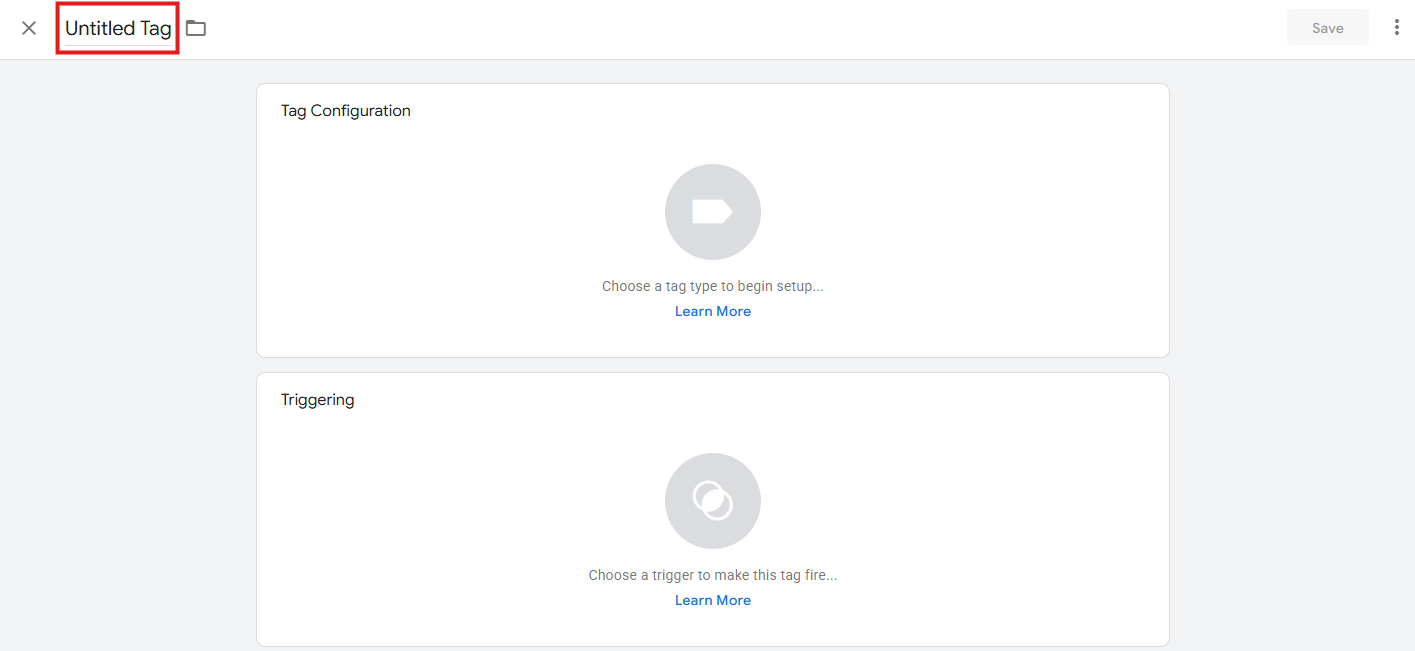Click 'Choose a tag type to begin setup...' text
1415x651 pixels.
point(713,286)
